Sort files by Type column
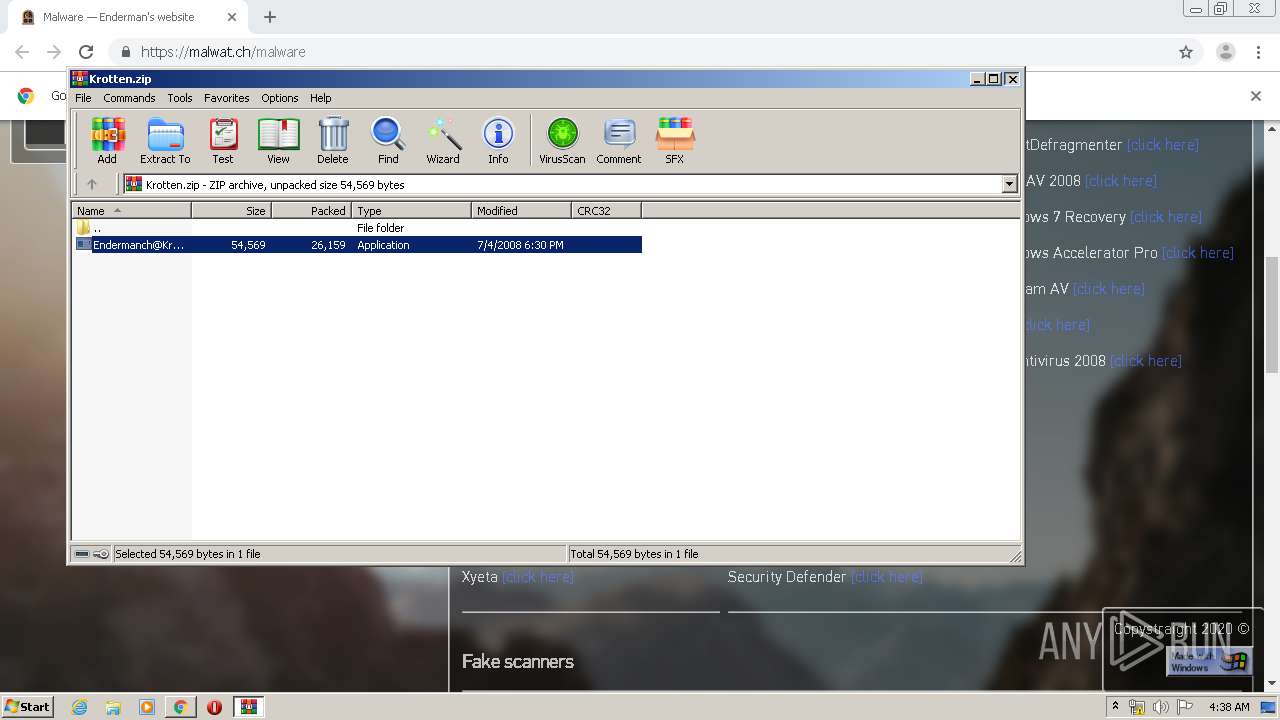1280x720 pixels. tap(411, 210)
